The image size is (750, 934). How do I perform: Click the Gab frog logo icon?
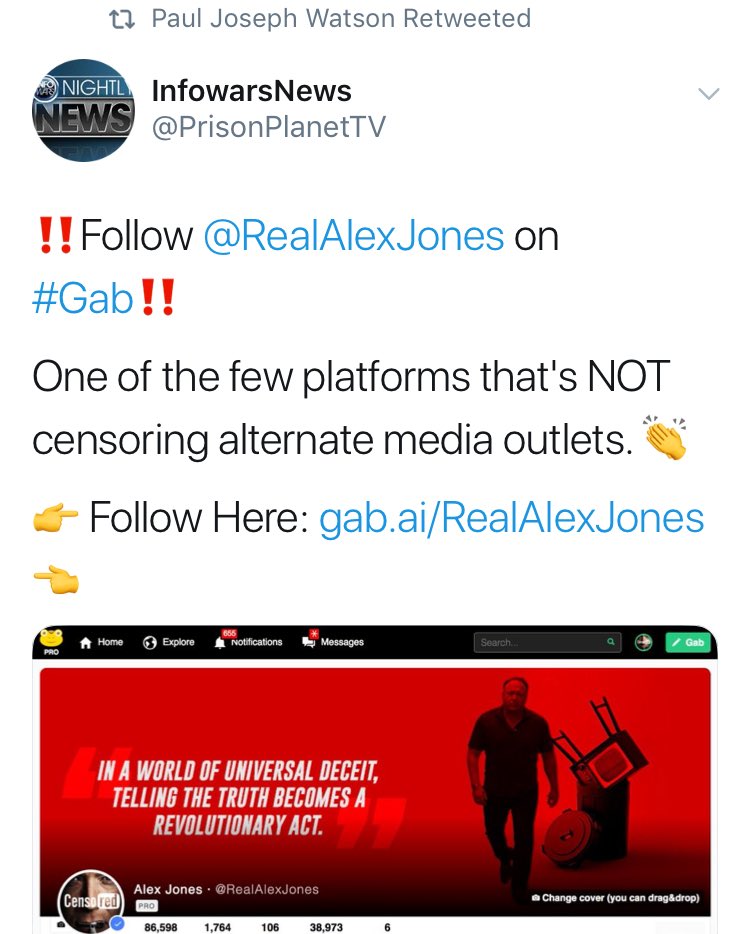point(52,639)
